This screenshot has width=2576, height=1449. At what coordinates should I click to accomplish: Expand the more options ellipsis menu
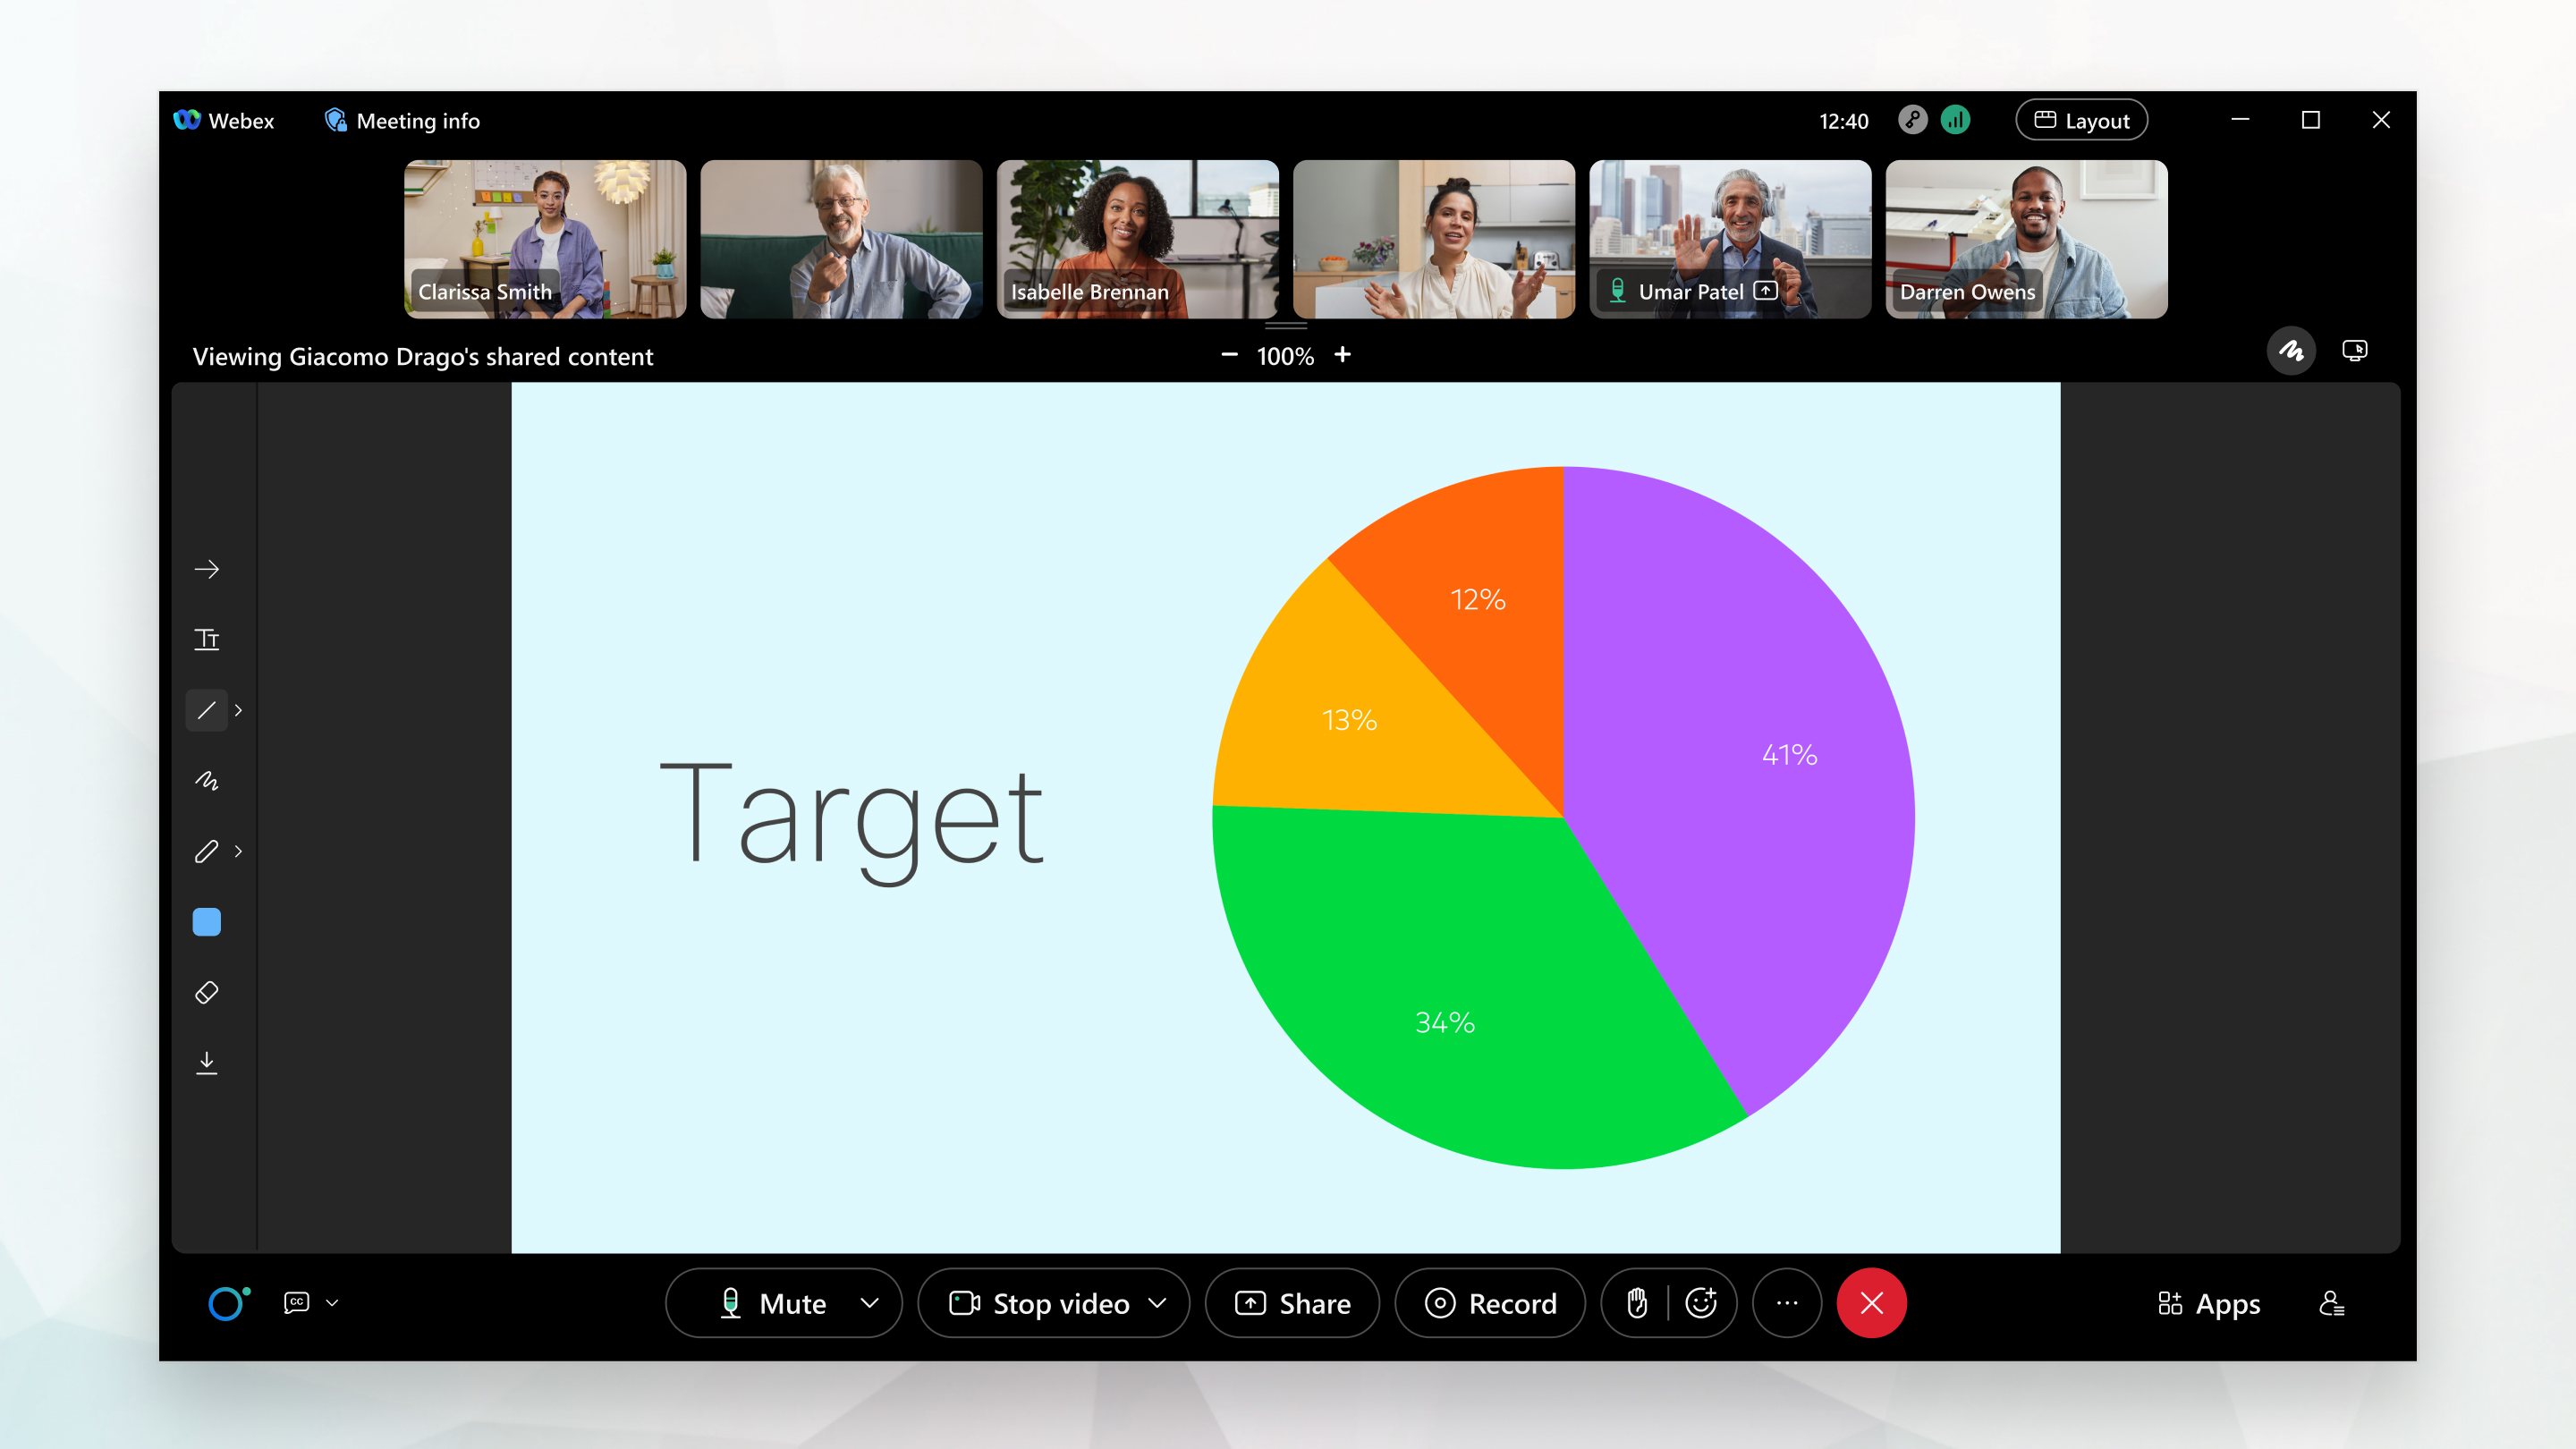pyautogui.click(x=1785, y=1304)
